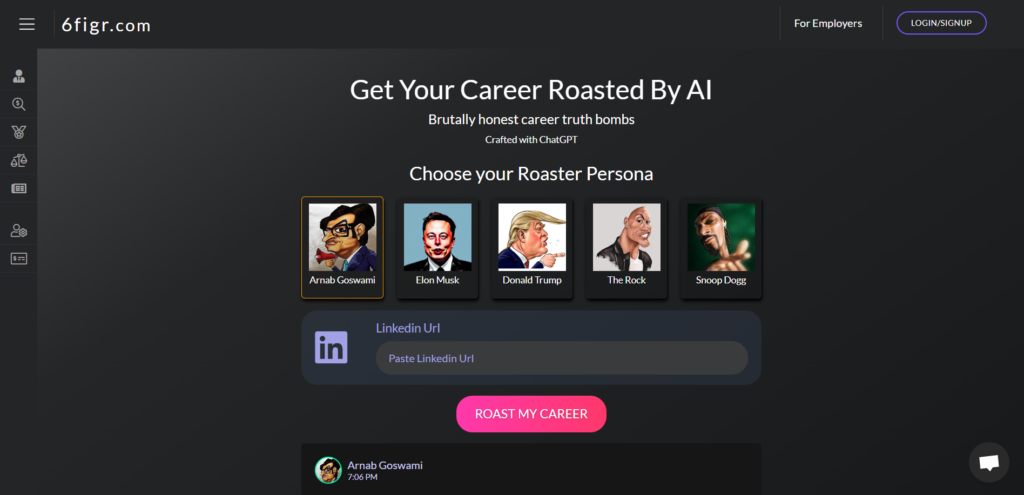
Task: Click the person profile sidebar icon
Action: pyautogui.click(x=19, y=76)
